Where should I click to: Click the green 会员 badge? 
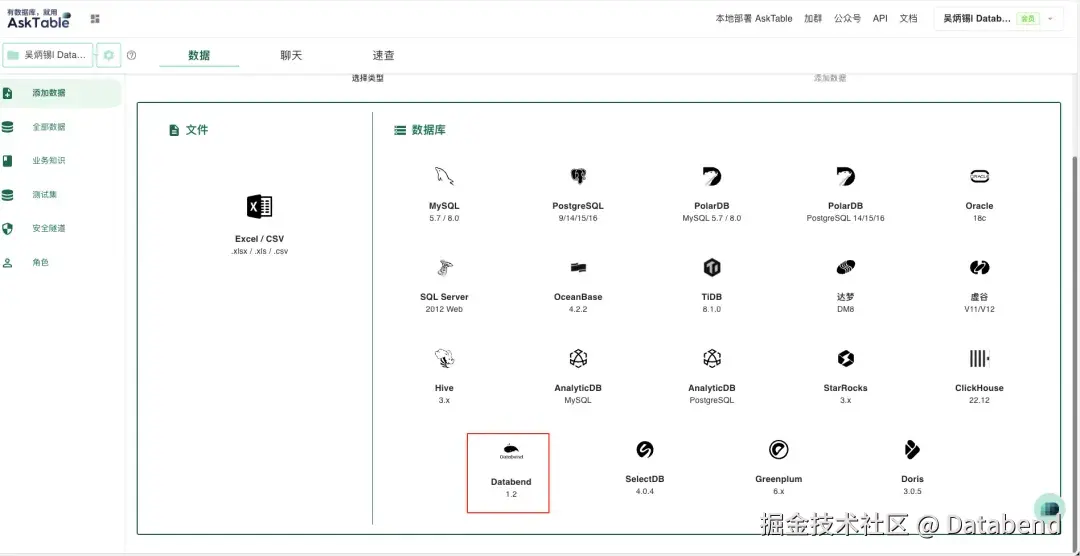(x=1027, y=19)
